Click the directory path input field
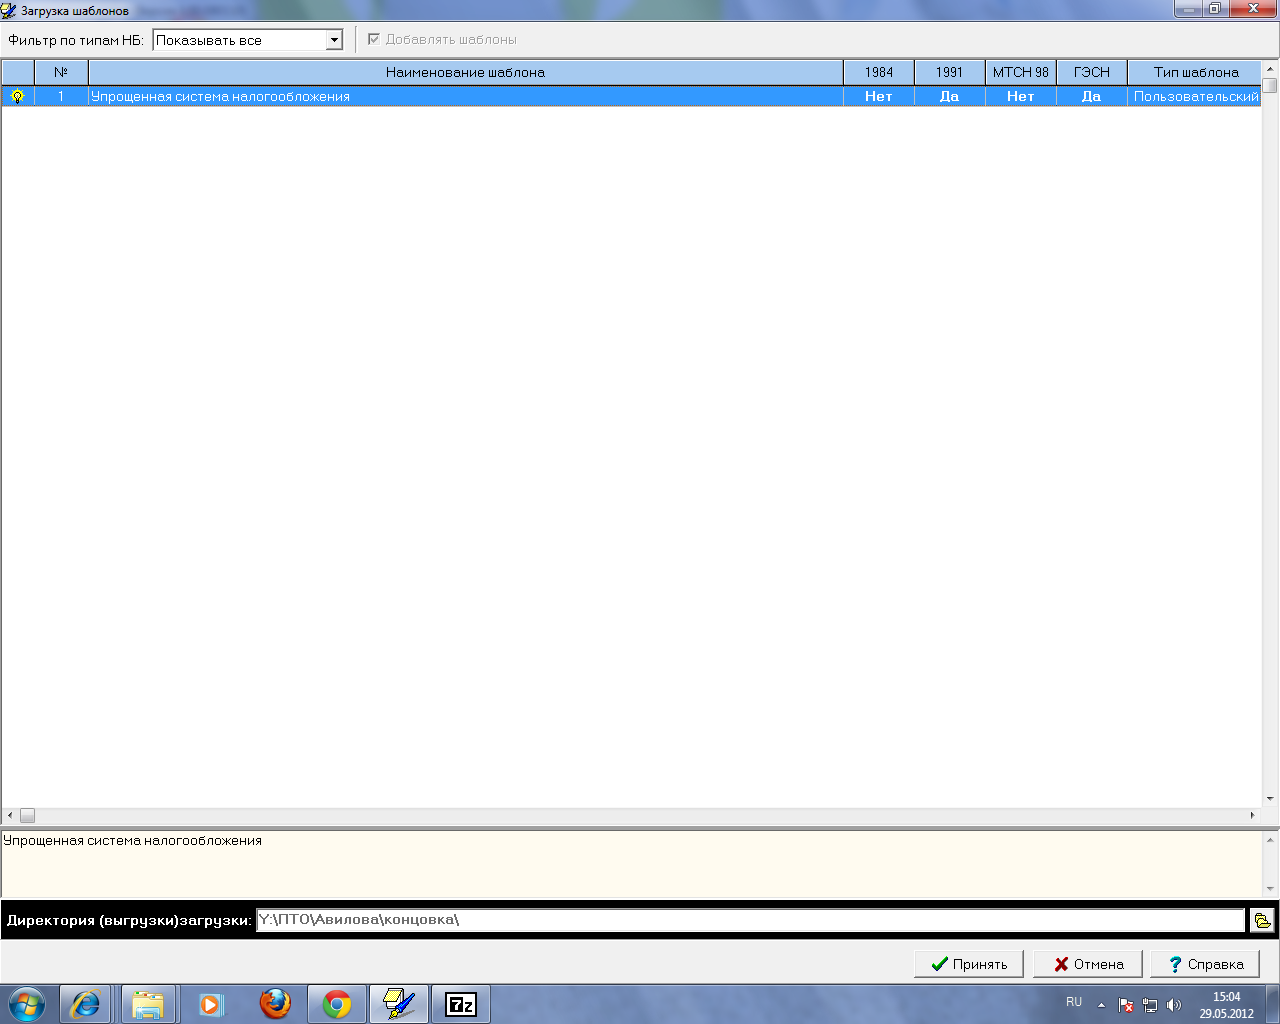Viewport: 1280px width, 1024px height. click(751, 920)
